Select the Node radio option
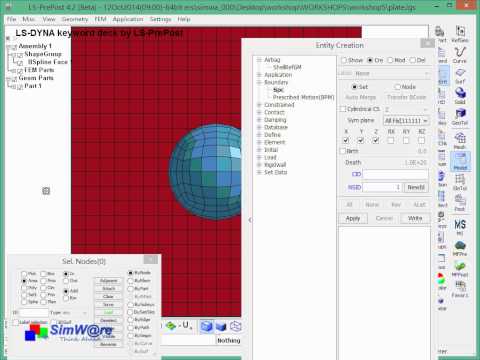480x360 pixels. [397, 87]
